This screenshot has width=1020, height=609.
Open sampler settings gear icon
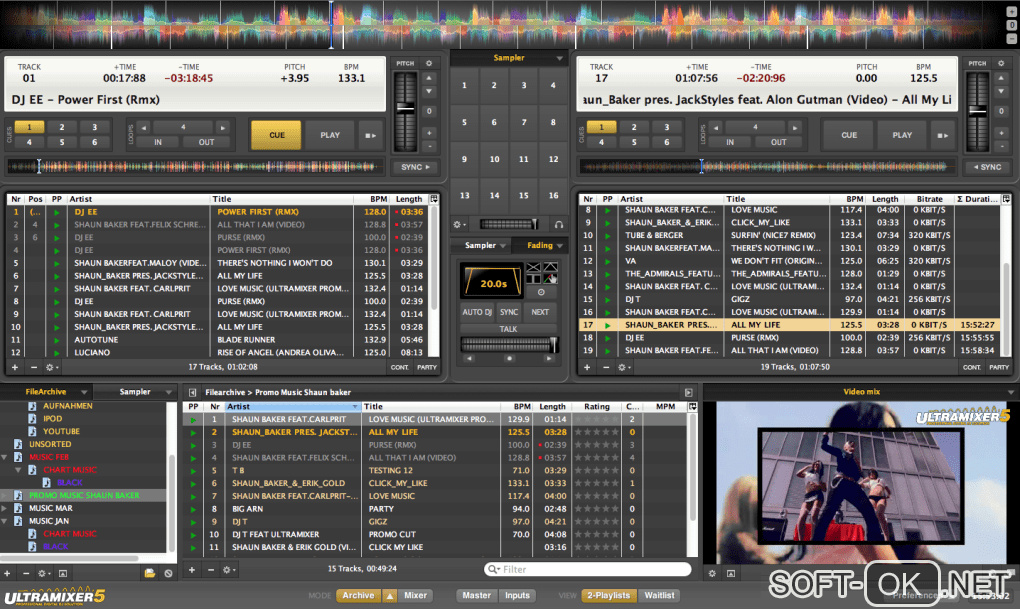coord(459,224)
